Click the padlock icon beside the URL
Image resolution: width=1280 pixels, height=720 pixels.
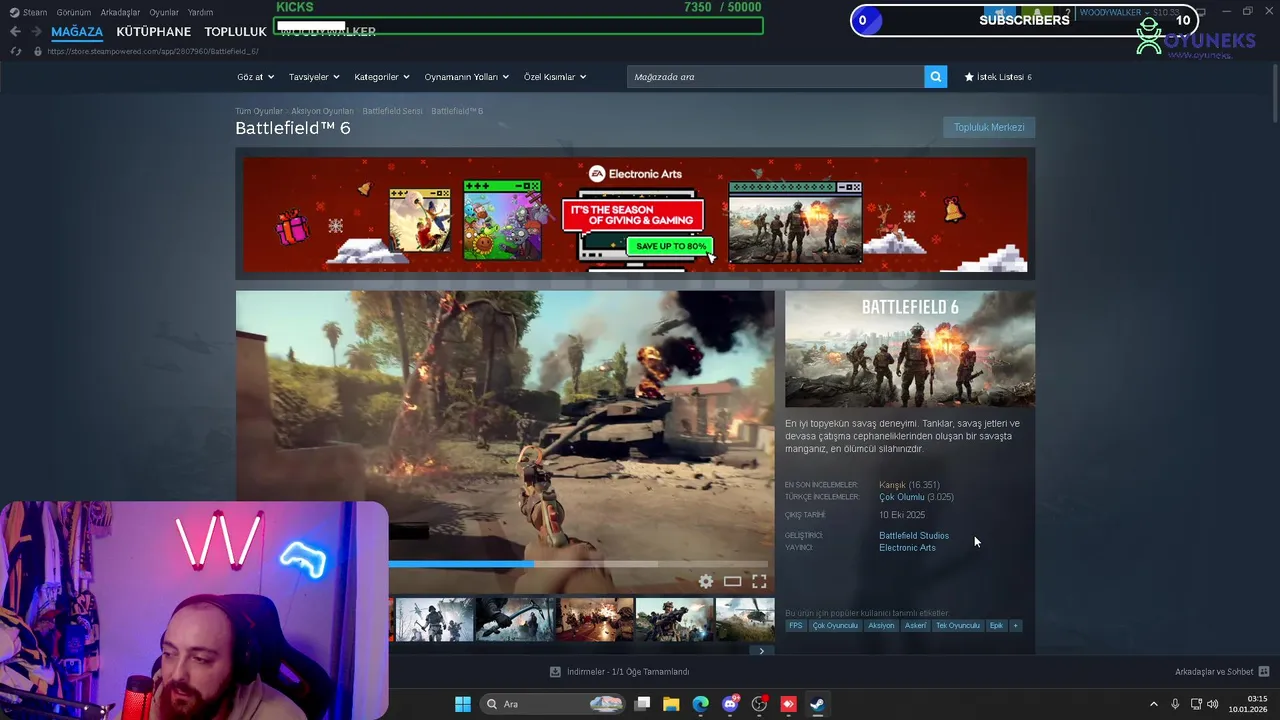(38, 51)
